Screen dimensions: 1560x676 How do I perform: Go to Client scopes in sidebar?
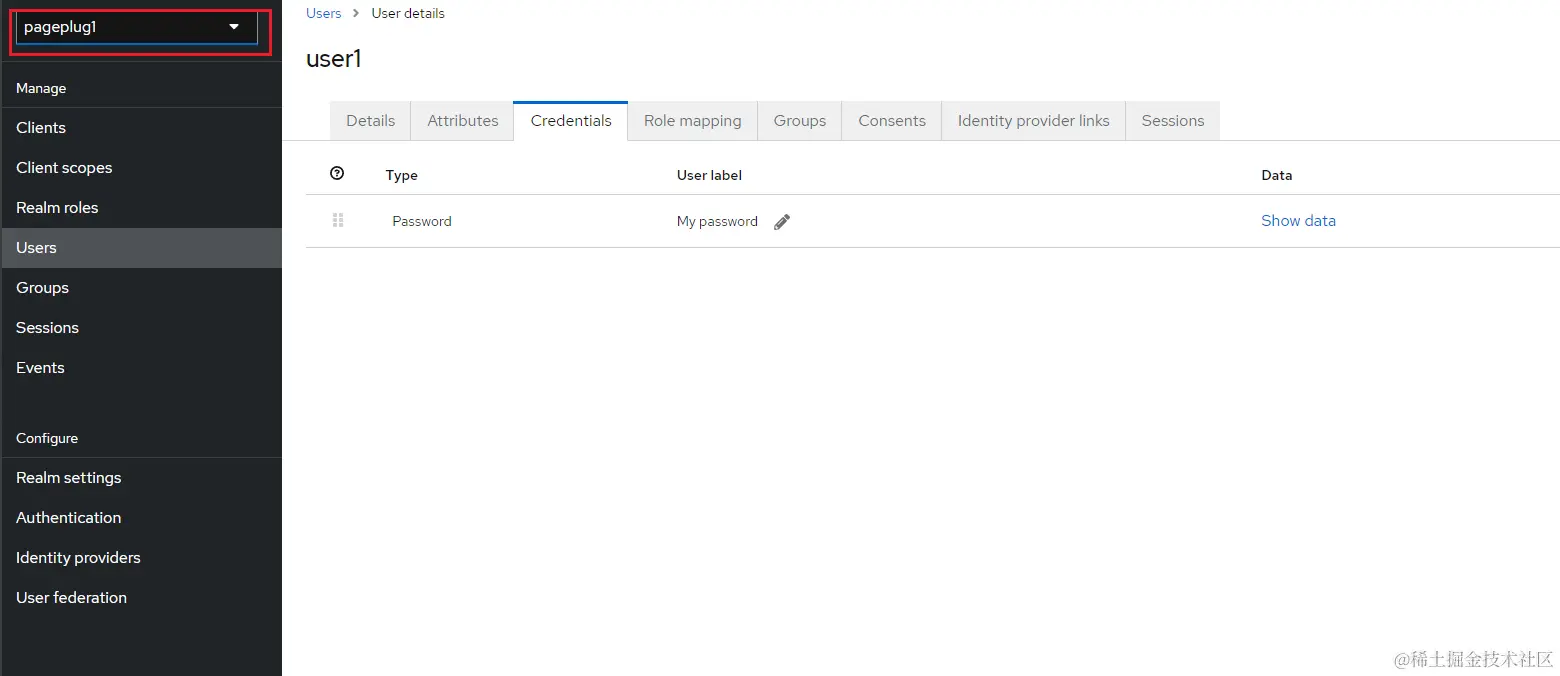tap(141, 168)
